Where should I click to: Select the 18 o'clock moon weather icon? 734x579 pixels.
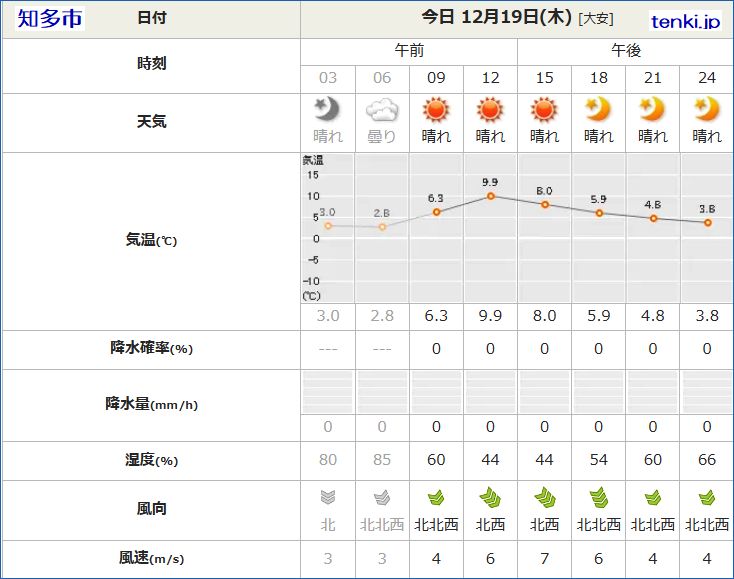pos(598,109)
